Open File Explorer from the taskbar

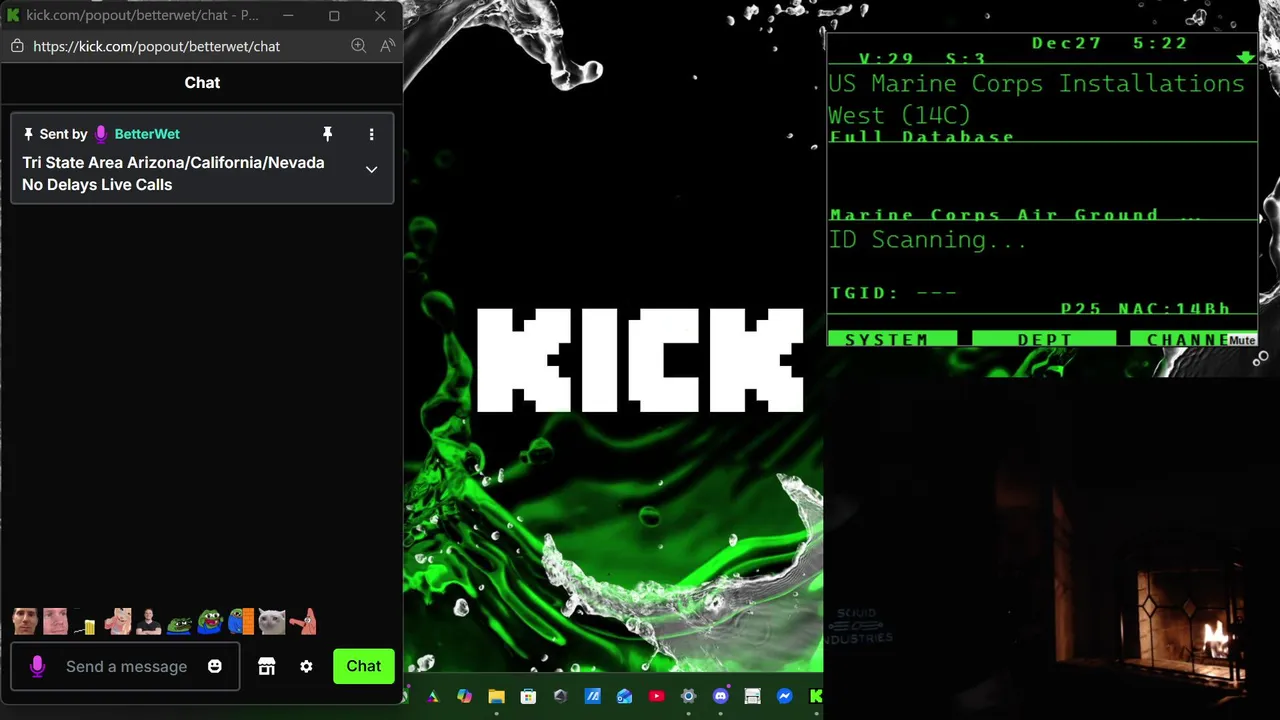click(x=496, y=696)
